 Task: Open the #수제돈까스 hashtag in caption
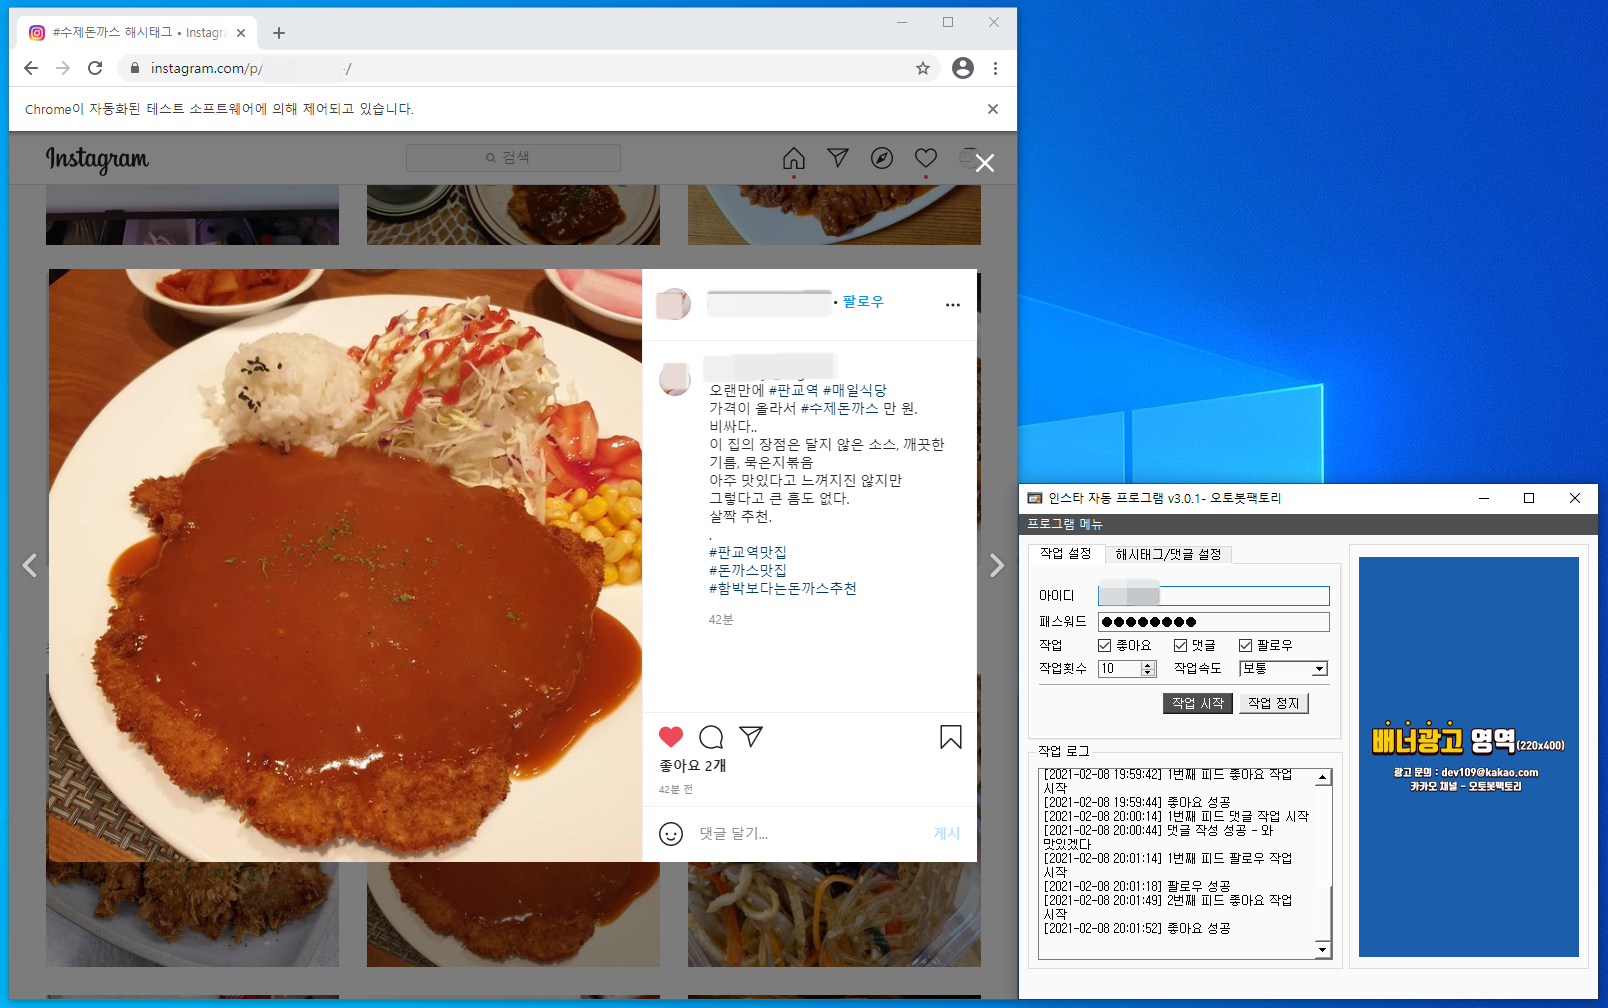[x=839, y=408]
